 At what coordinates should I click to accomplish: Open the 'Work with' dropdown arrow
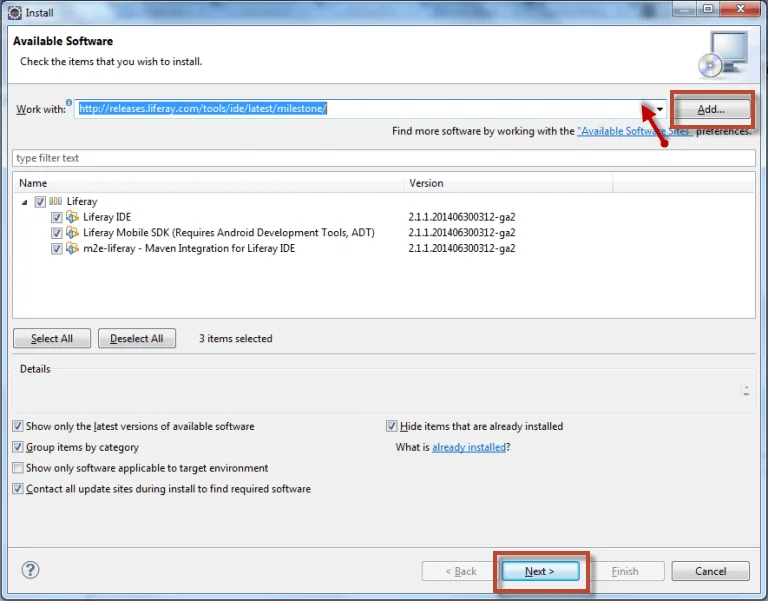[660, 109]
